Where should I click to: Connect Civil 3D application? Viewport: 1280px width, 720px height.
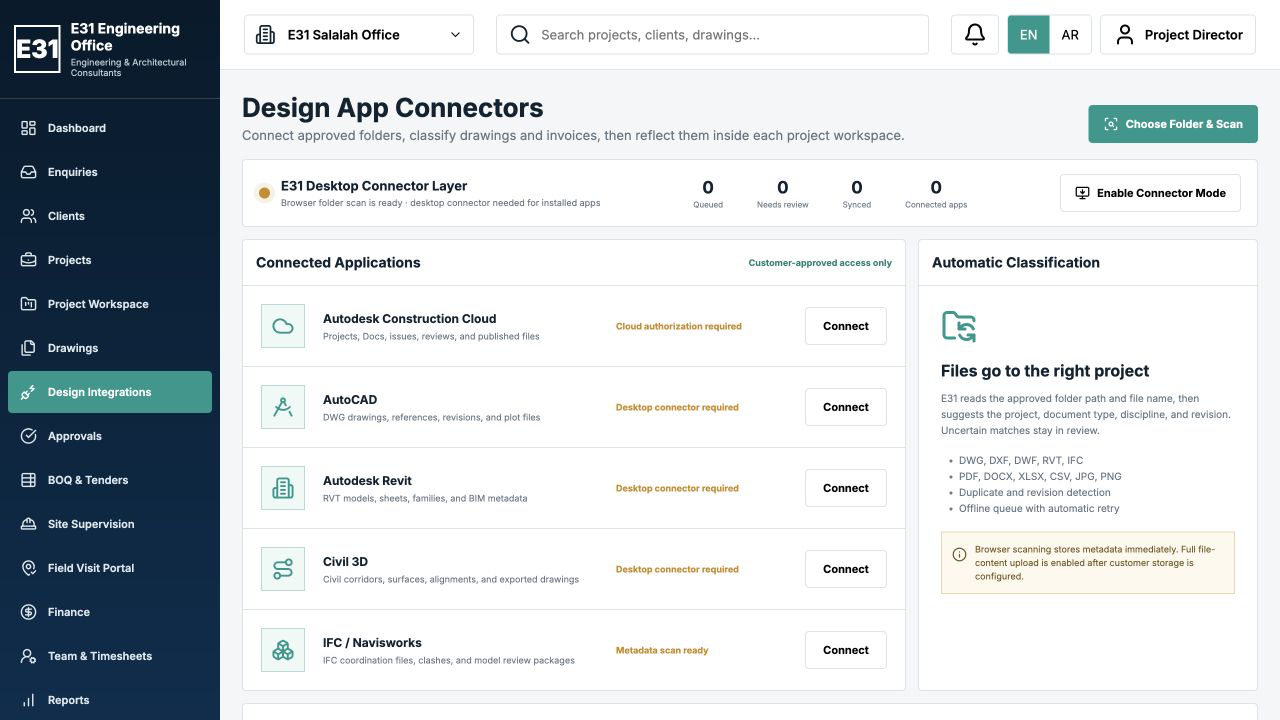846,569
